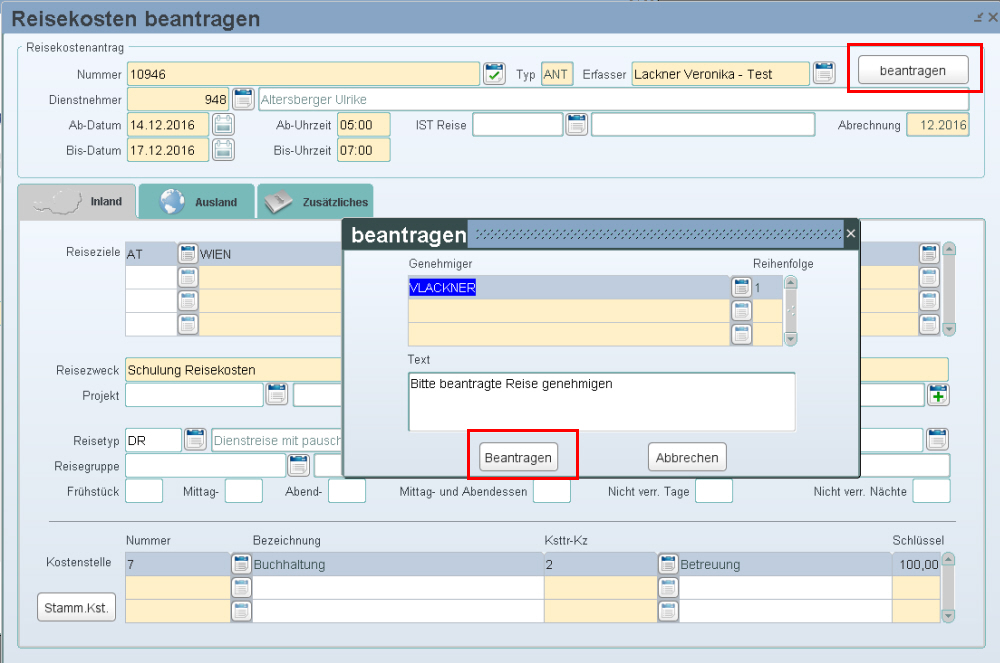Click the Bis-Datum field showing 17.12.2016
The height and width of the screenshot is (663, 1000).
click(x=168, y=150)
